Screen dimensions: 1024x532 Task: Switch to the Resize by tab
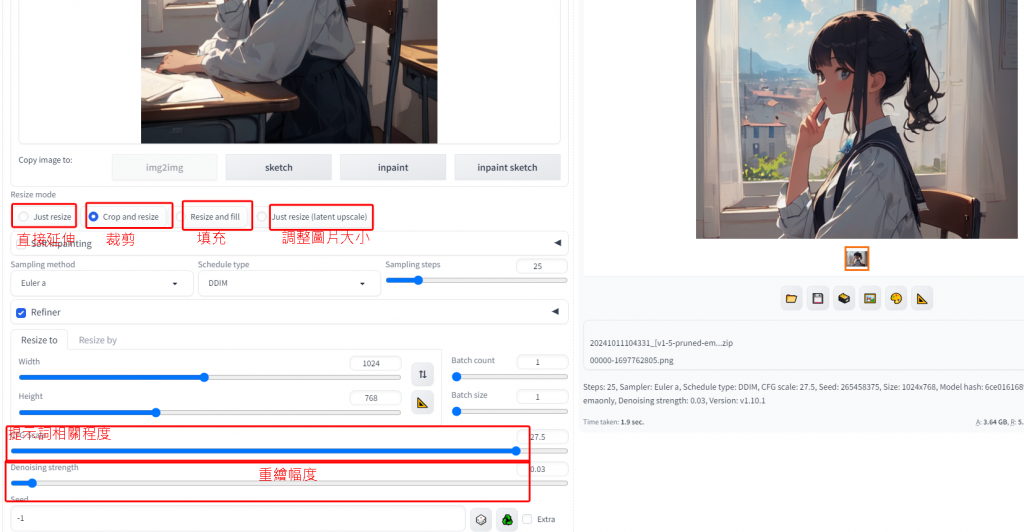(x=98, y=340)
